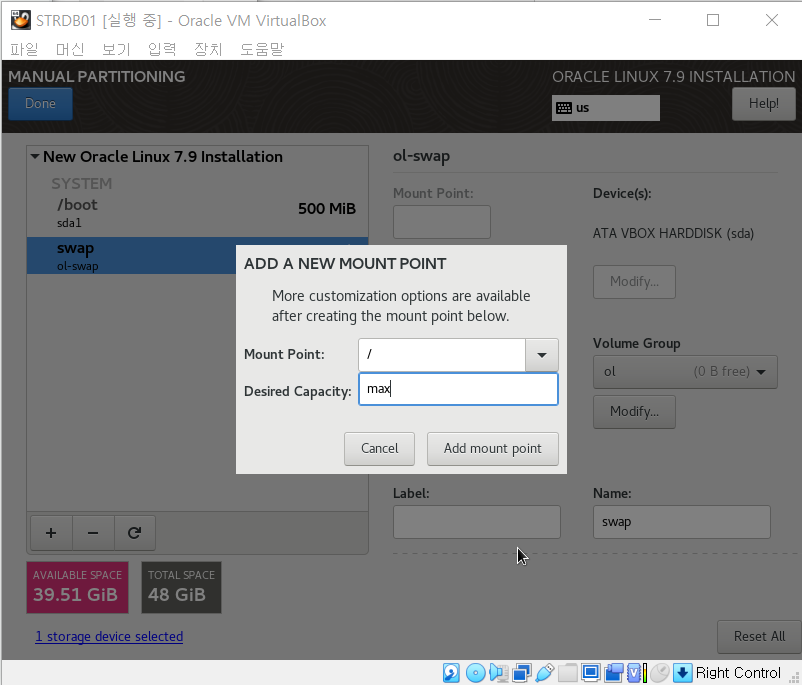Click the network adapter status icon
Screen dimensions: 802x685
[x=522, y=673]
